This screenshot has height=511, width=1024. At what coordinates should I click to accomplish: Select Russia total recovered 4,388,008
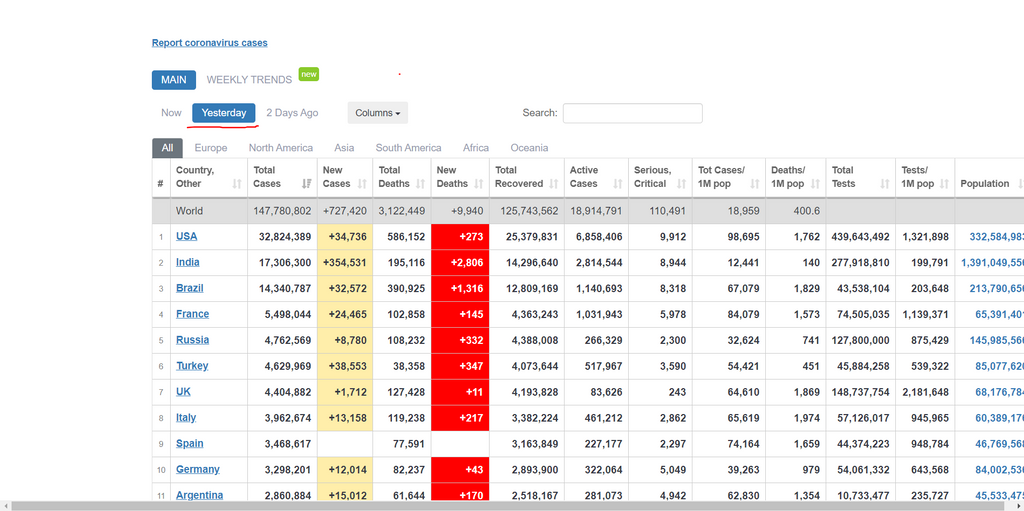535,340
